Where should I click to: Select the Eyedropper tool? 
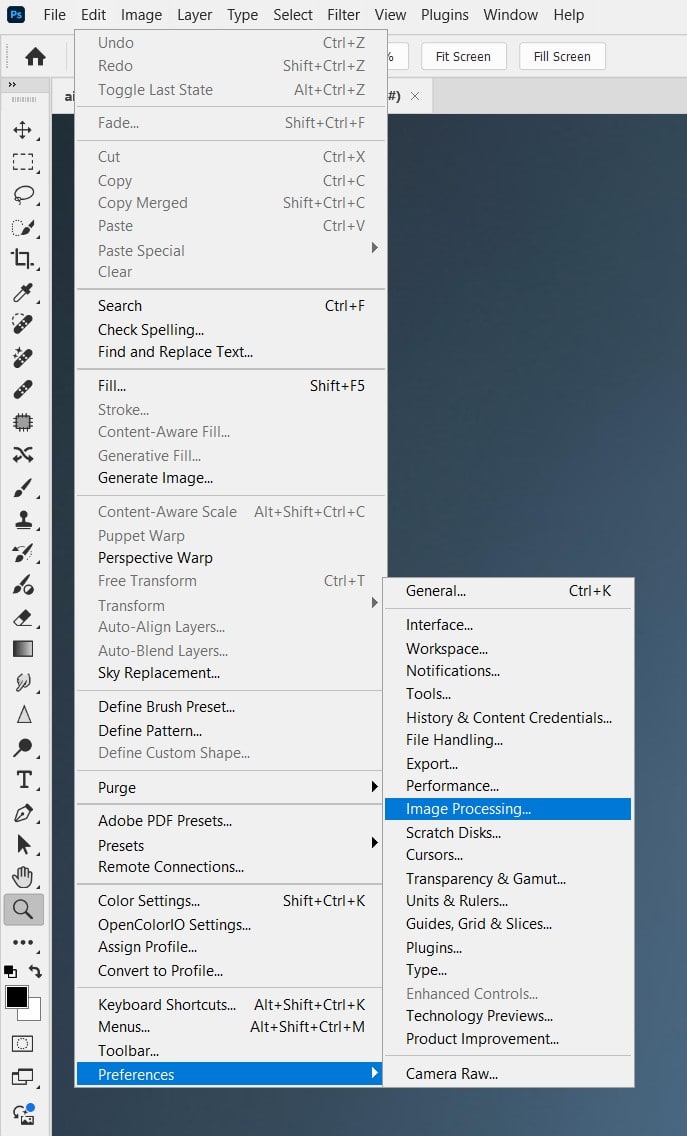23,292
